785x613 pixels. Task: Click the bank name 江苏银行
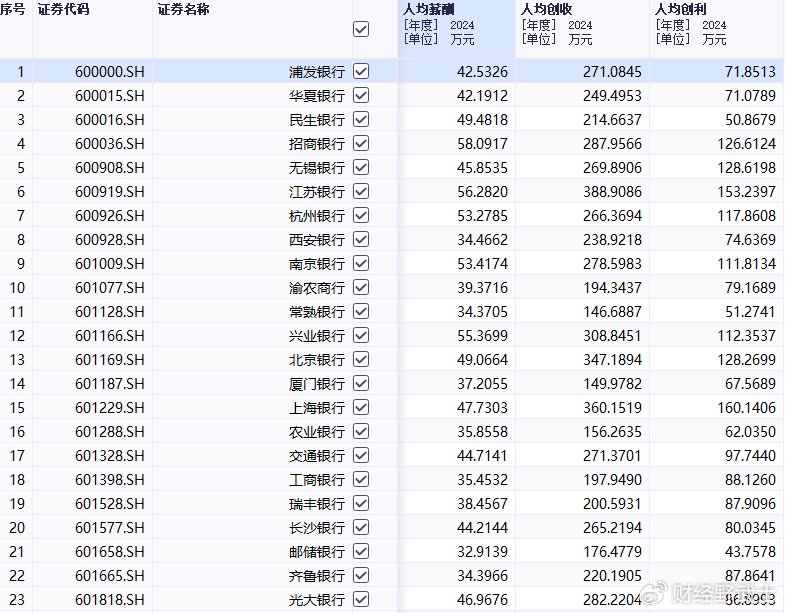coord(317,192)
